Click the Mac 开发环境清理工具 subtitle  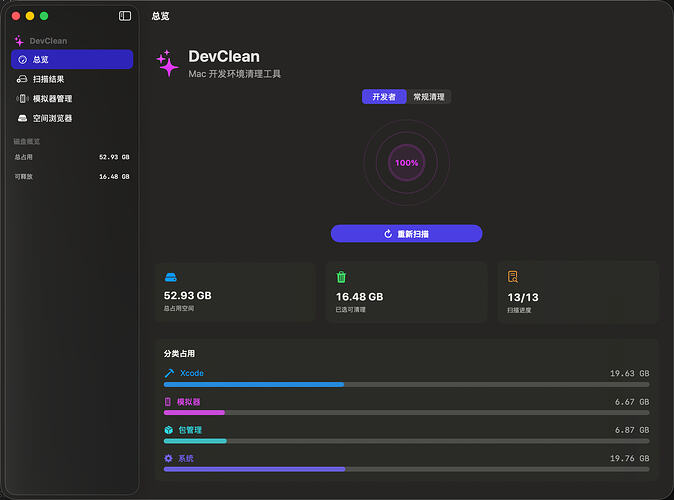[235, 74]
